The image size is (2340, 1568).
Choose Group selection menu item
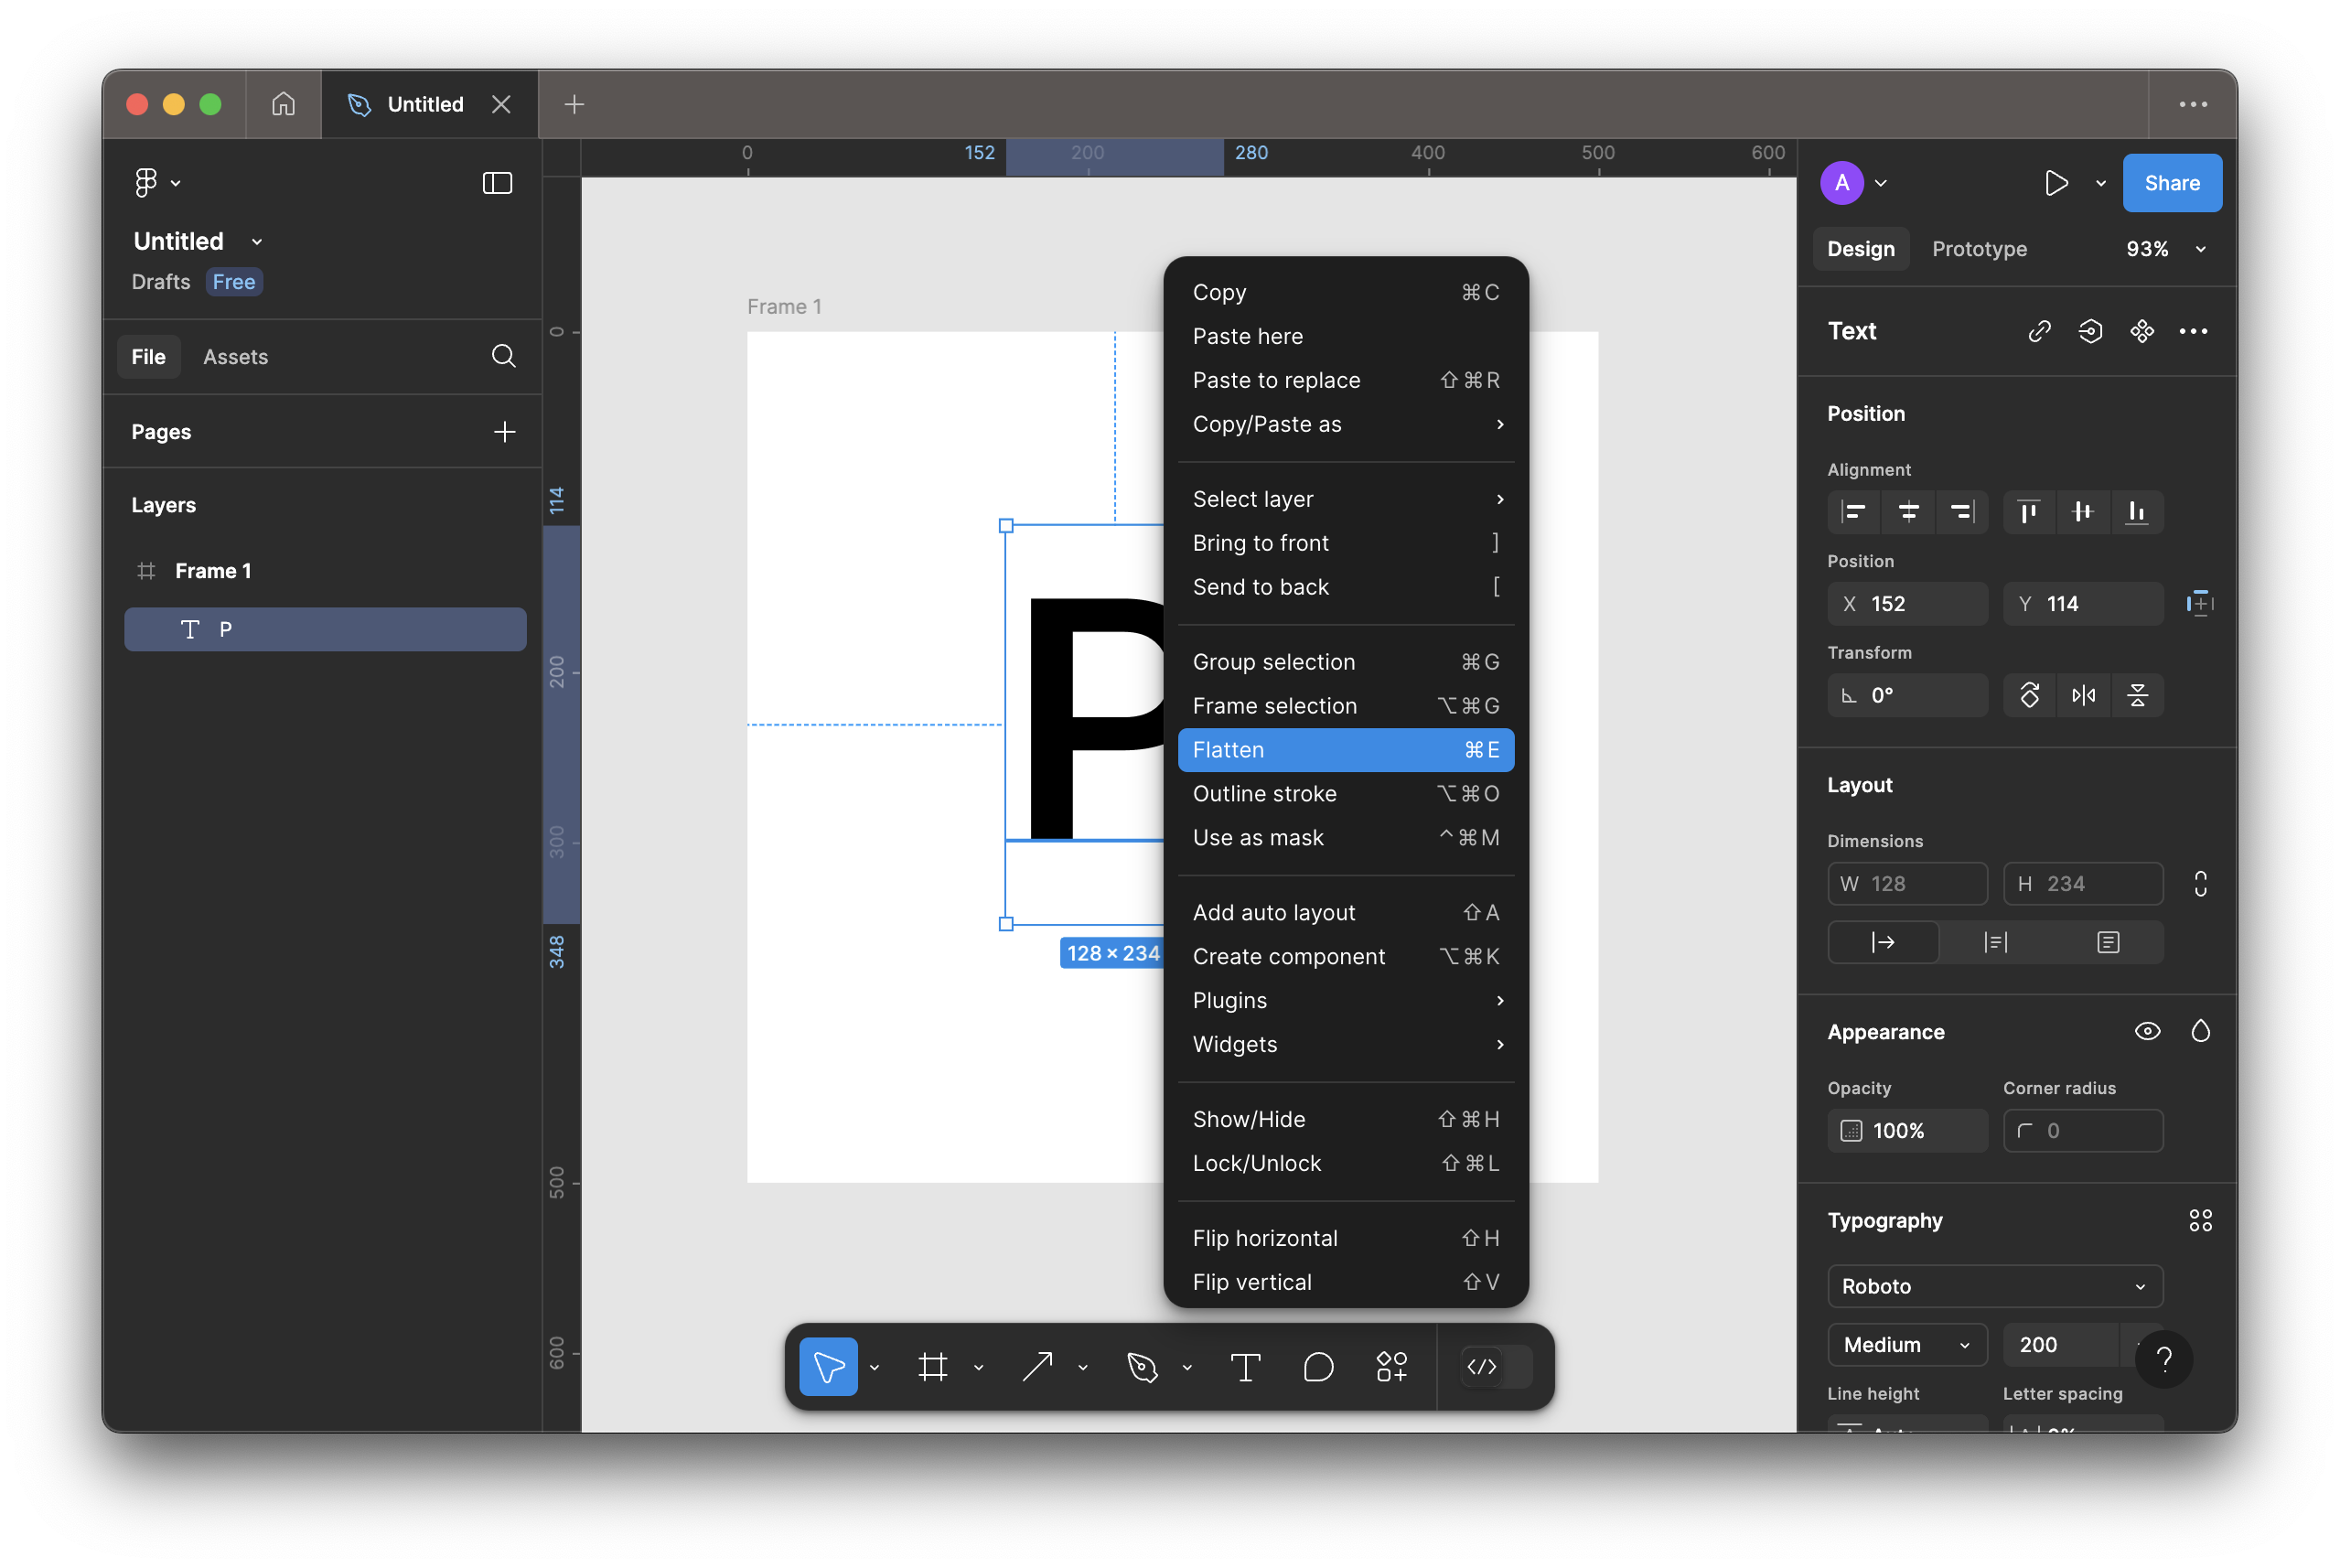point(1346,662)
